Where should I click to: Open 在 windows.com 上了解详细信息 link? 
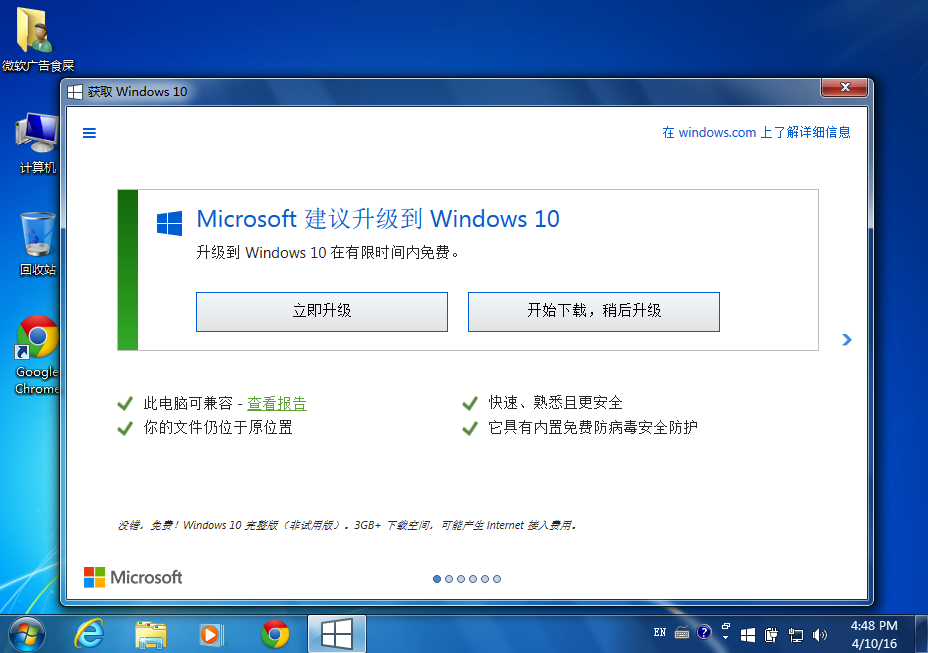coord(756,132)
